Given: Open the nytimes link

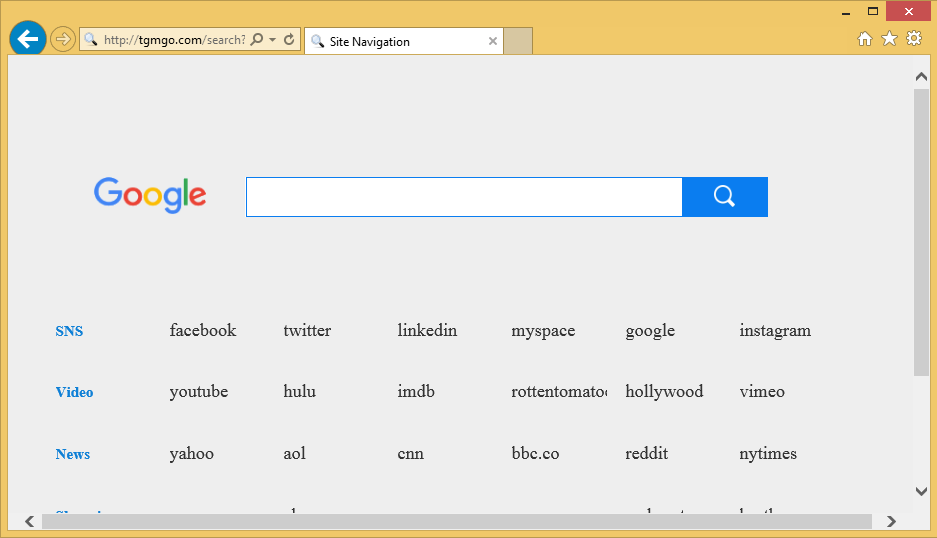Looking at the screenshot, I should click(x=768, y=454).
